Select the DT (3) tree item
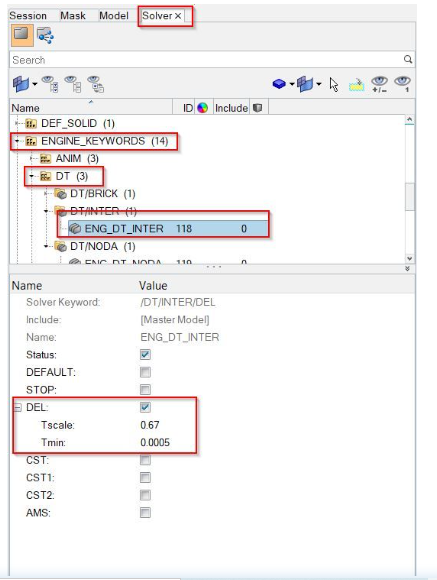Image resolution: width=437 pixels, height=580 pixels. click(x=72, y=176)
